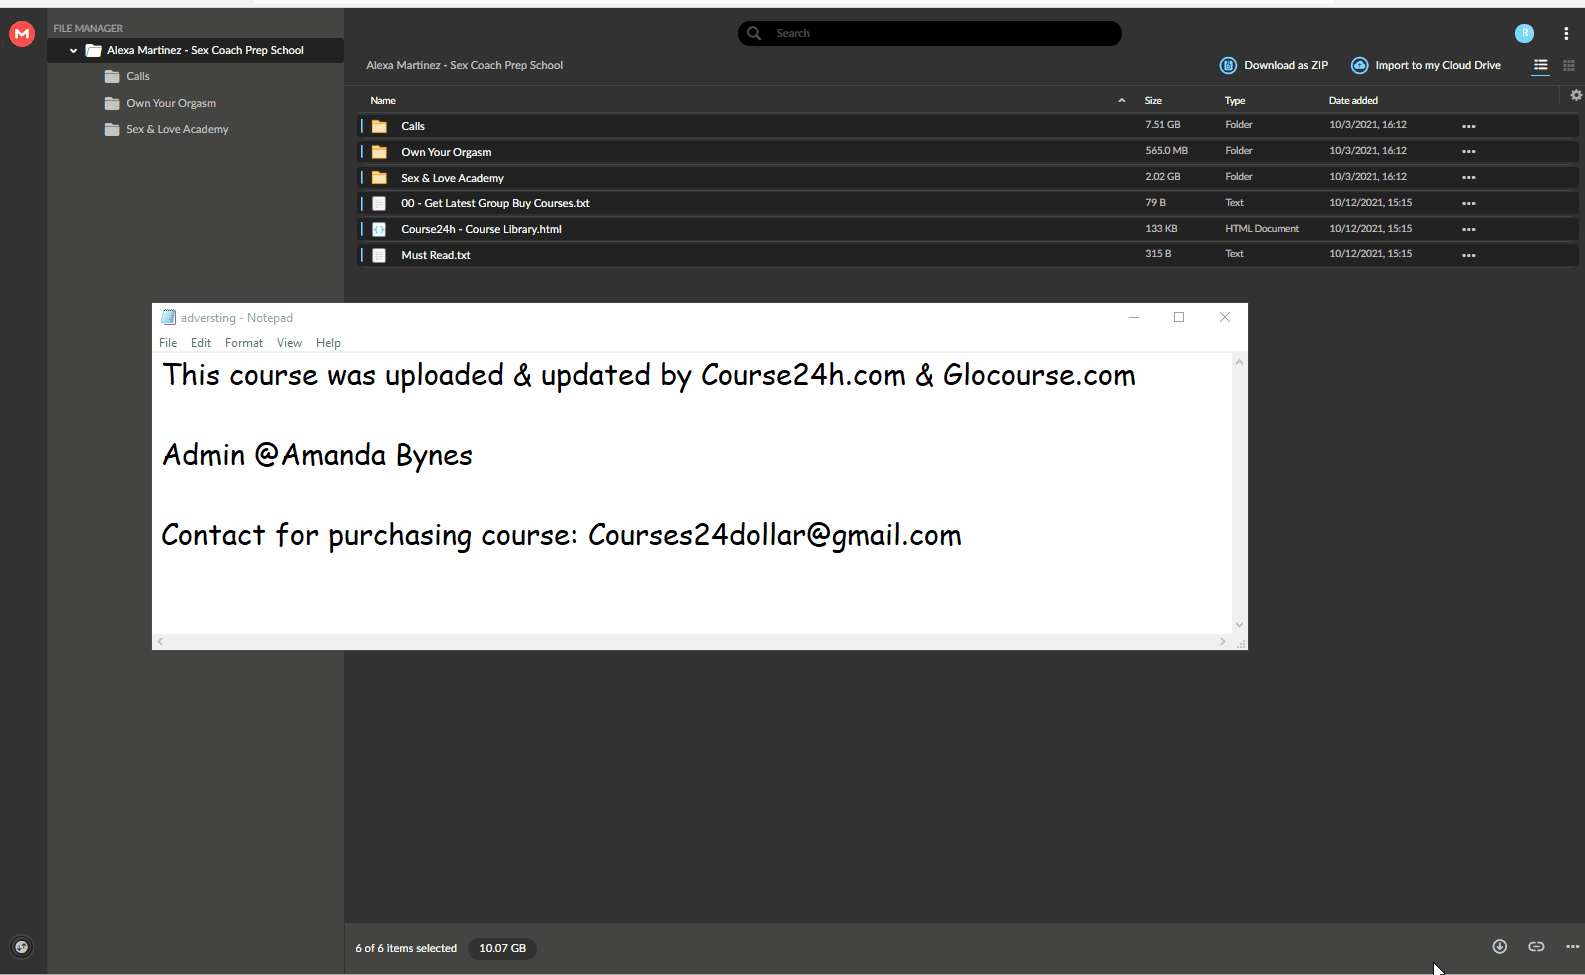Sort by the Name column header
This screenshot has width=1585, height=975.
[383, 100]
